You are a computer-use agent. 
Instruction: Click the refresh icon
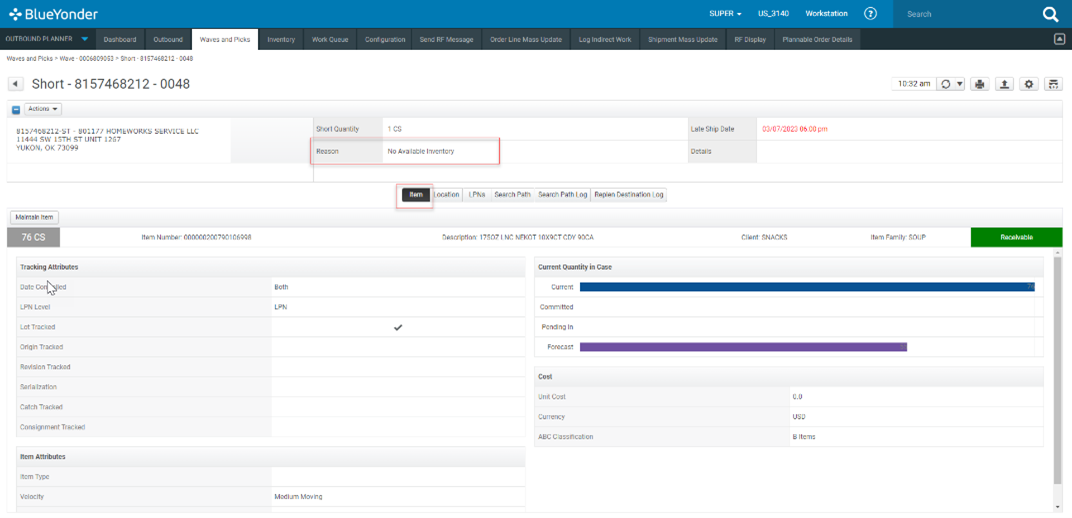pyautogui.click(x=946, y=84)
